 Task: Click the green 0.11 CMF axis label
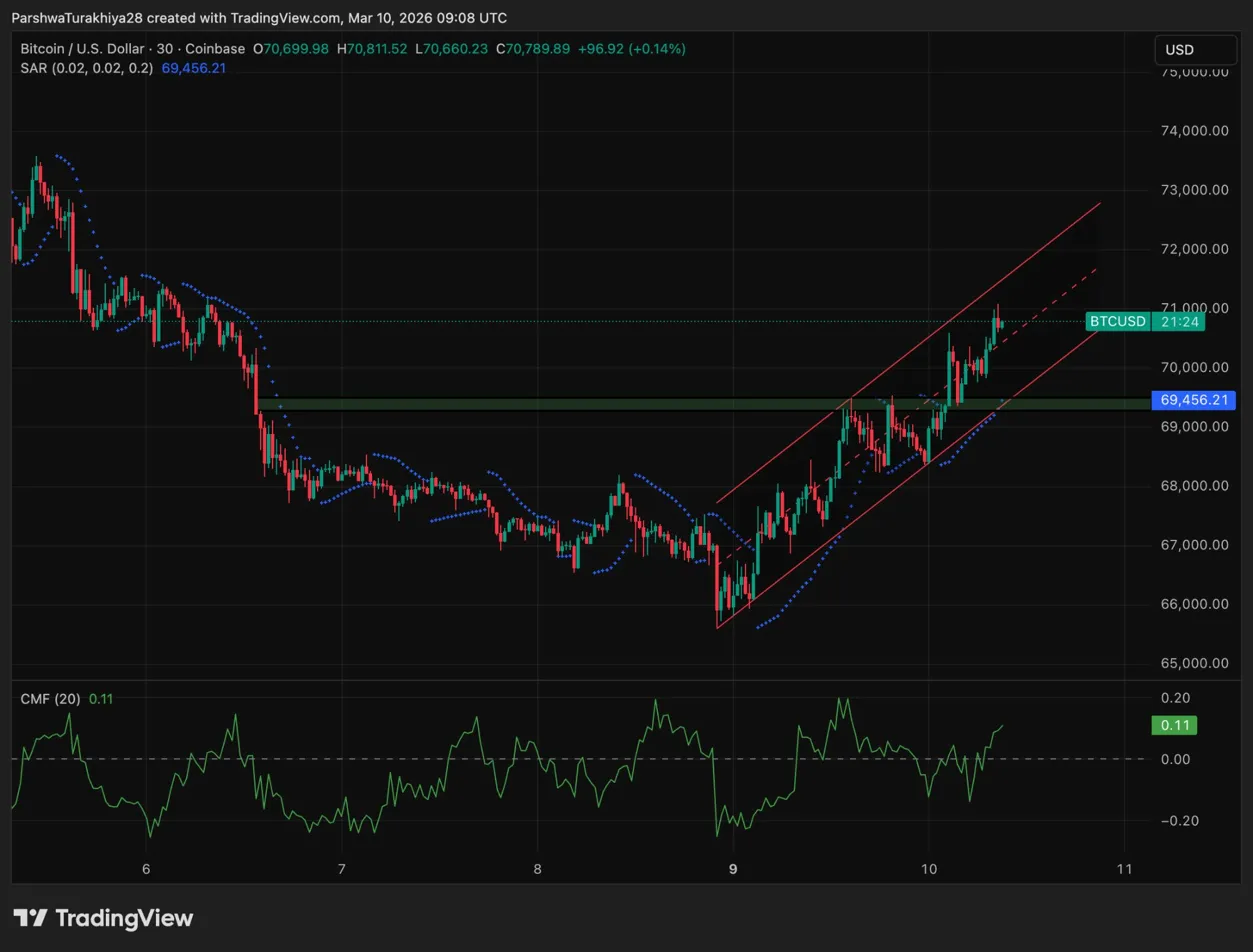(1173, 726)
